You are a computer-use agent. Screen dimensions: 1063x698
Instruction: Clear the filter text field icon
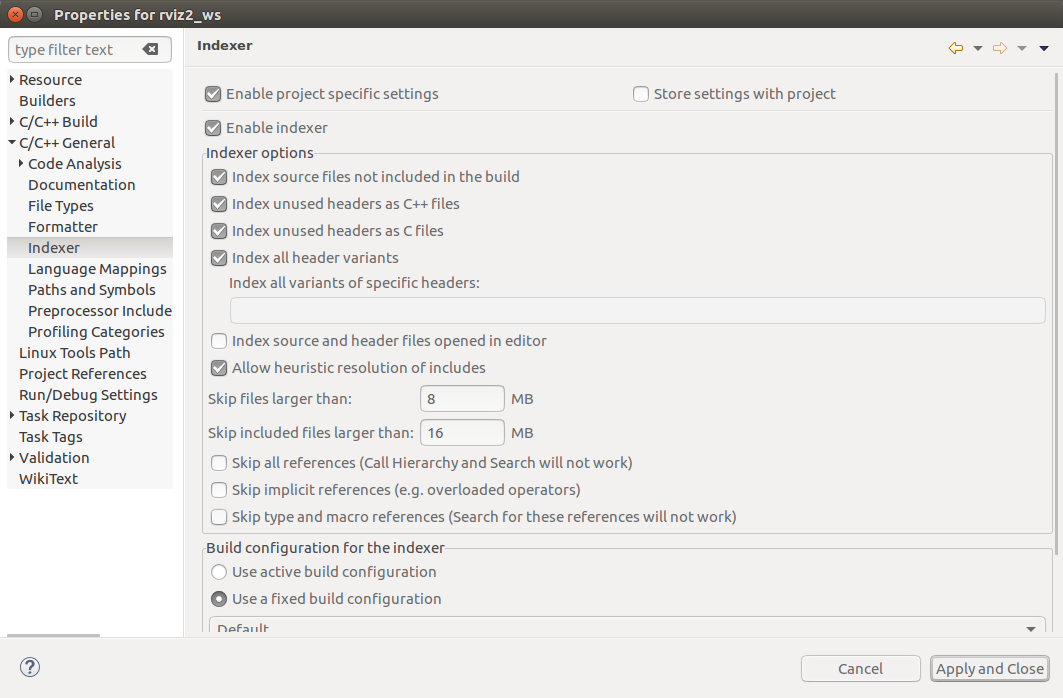click(150, 50)
